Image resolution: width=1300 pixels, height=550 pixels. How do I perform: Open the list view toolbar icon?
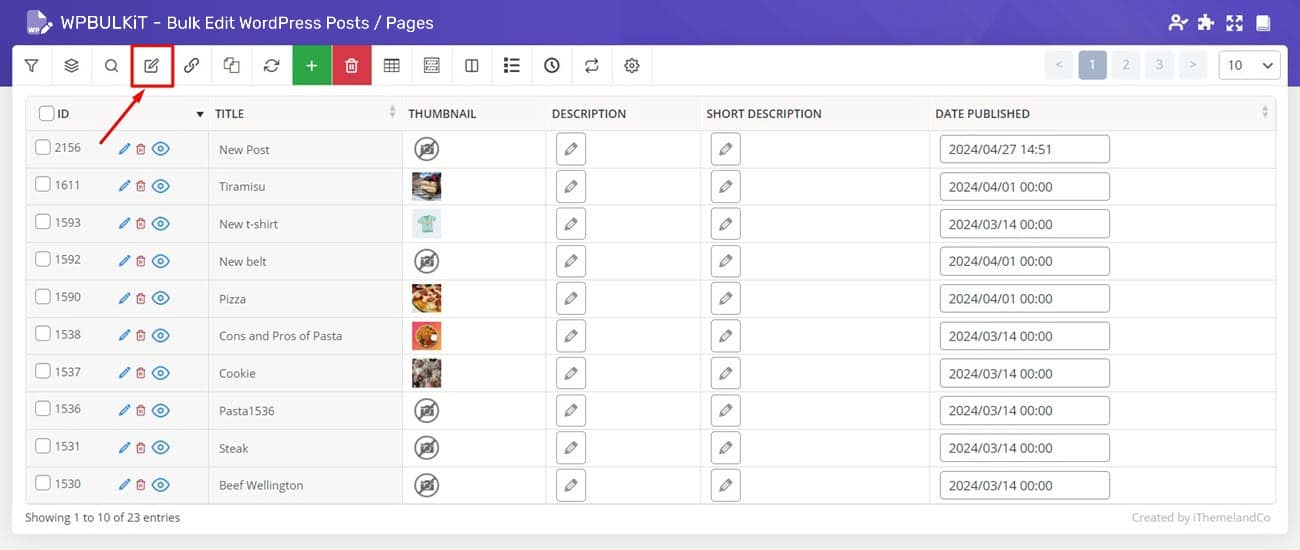(x=512, y=66)
